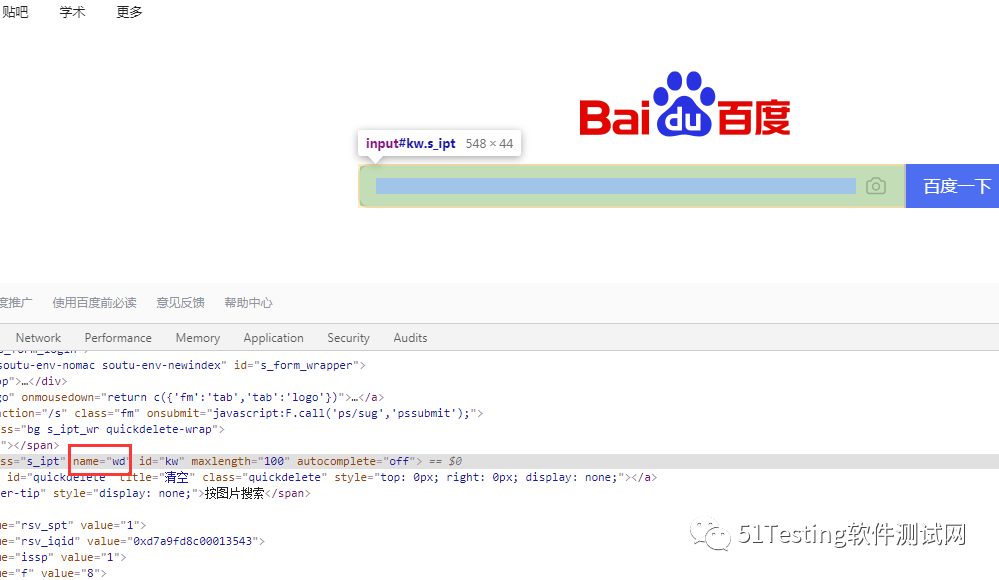Open the 贴吧 link in top navigation
Image resolution: width=999 pixels, height=580 pixels.
15,12
